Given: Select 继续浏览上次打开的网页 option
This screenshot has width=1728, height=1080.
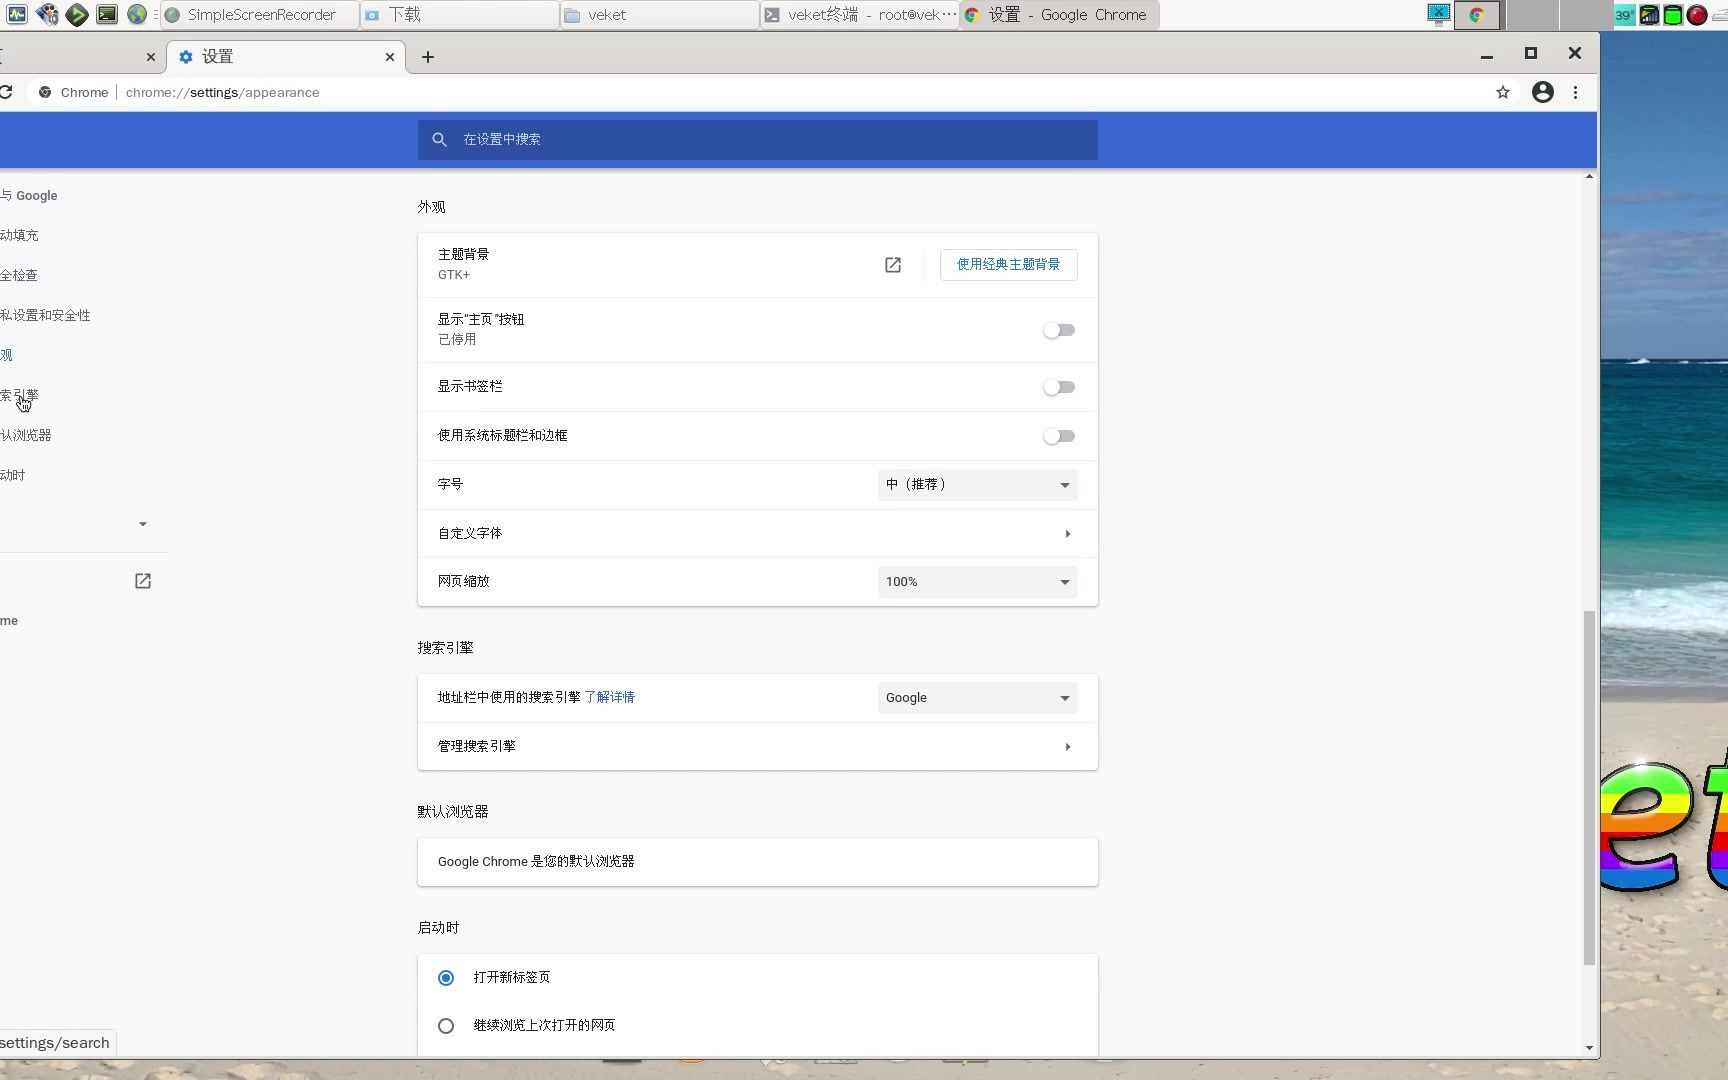Looking at the screenshot, I should [446, 1025].
